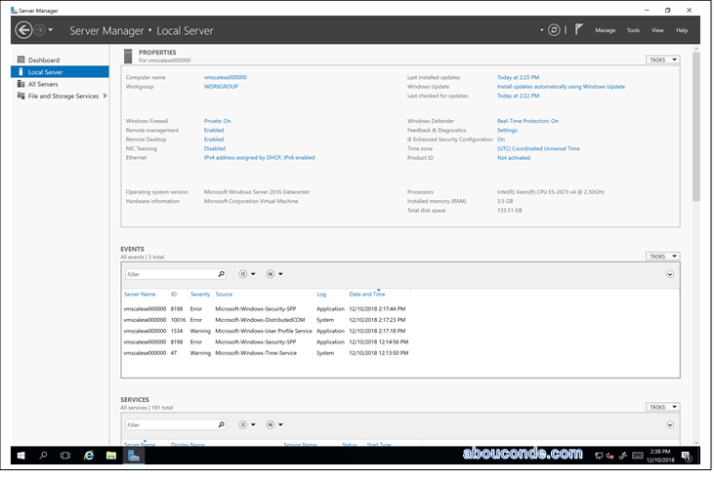Select Dashboard in the left navigation

(43, 60)
